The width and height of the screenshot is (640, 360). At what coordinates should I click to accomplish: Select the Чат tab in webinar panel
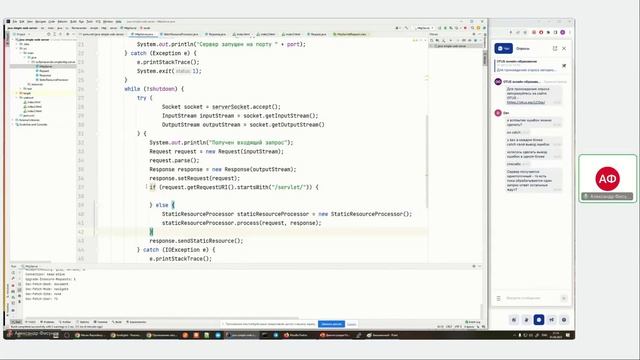(504, 49)
